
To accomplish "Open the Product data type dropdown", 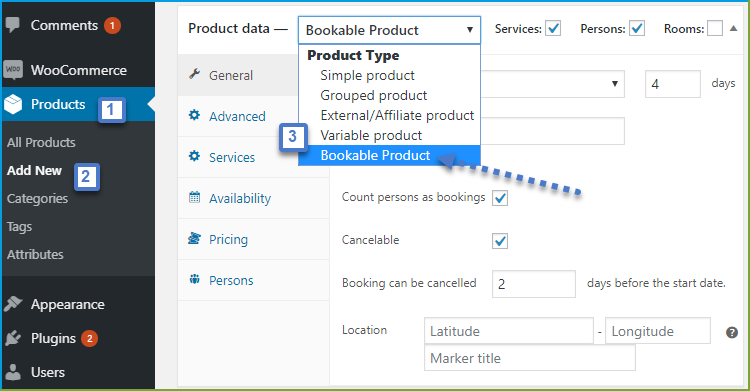I will (389, 30).
